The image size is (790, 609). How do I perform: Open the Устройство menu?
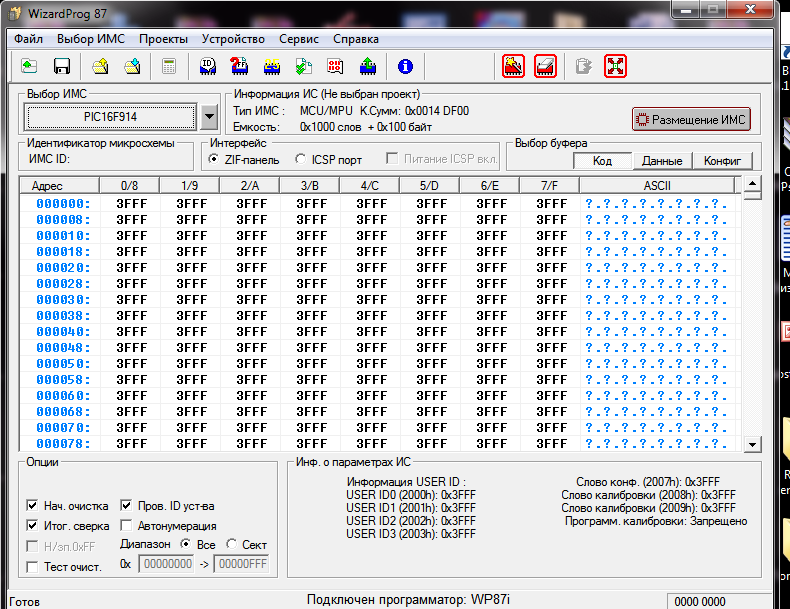(233, 39)
